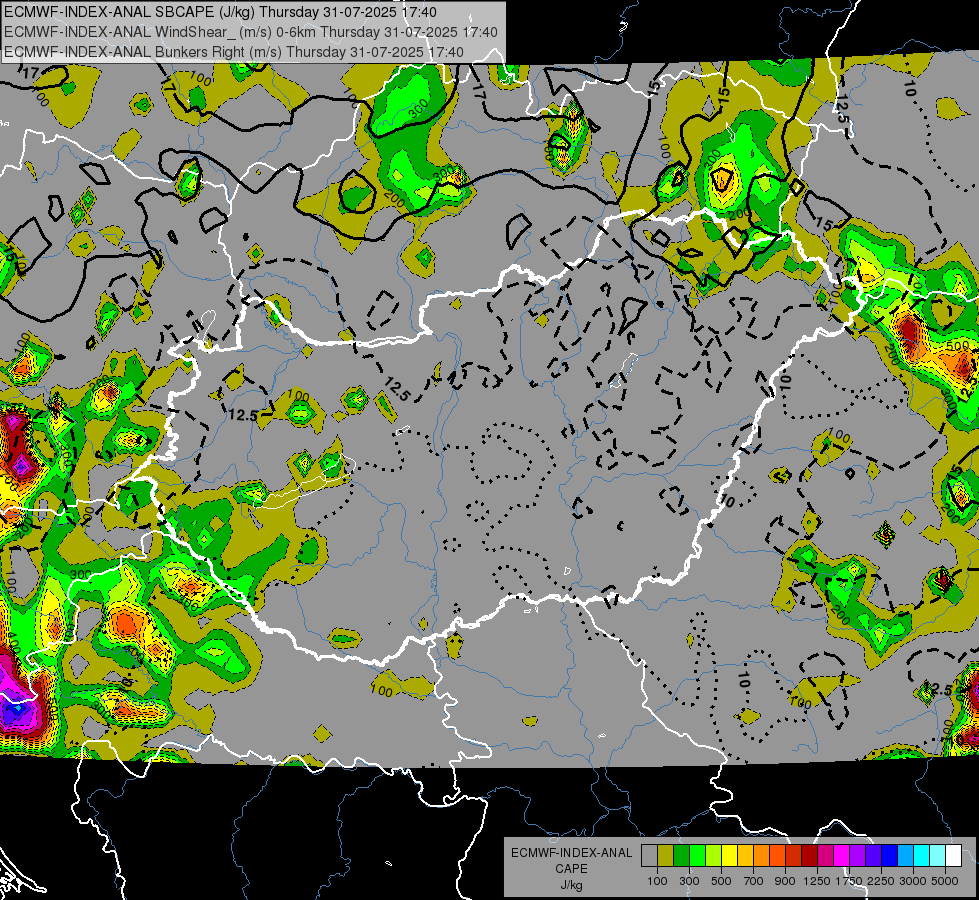Click the 900 tick label in the legend
The width and height of the screenshot is (979, 900).
coord(785,881)
